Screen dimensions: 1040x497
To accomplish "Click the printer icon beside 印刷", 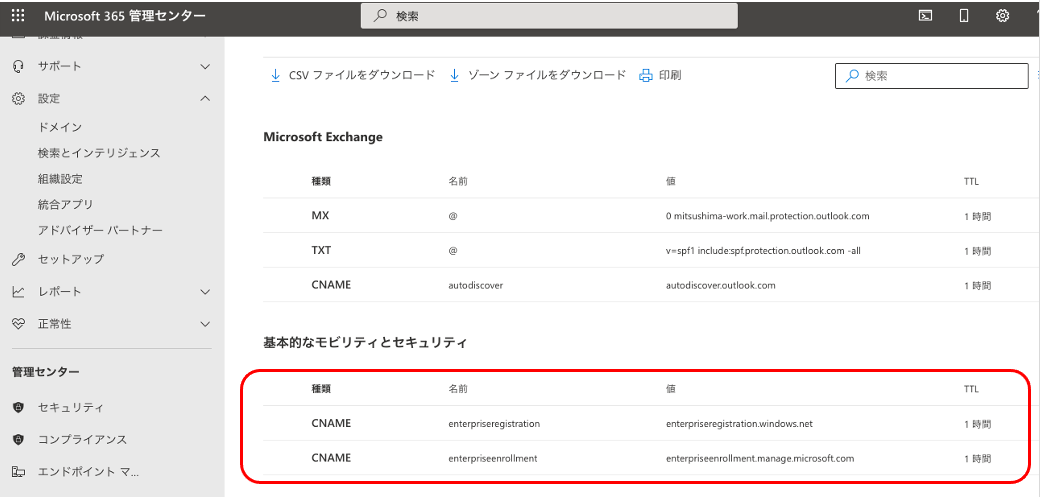I will [x=645, y=76].
